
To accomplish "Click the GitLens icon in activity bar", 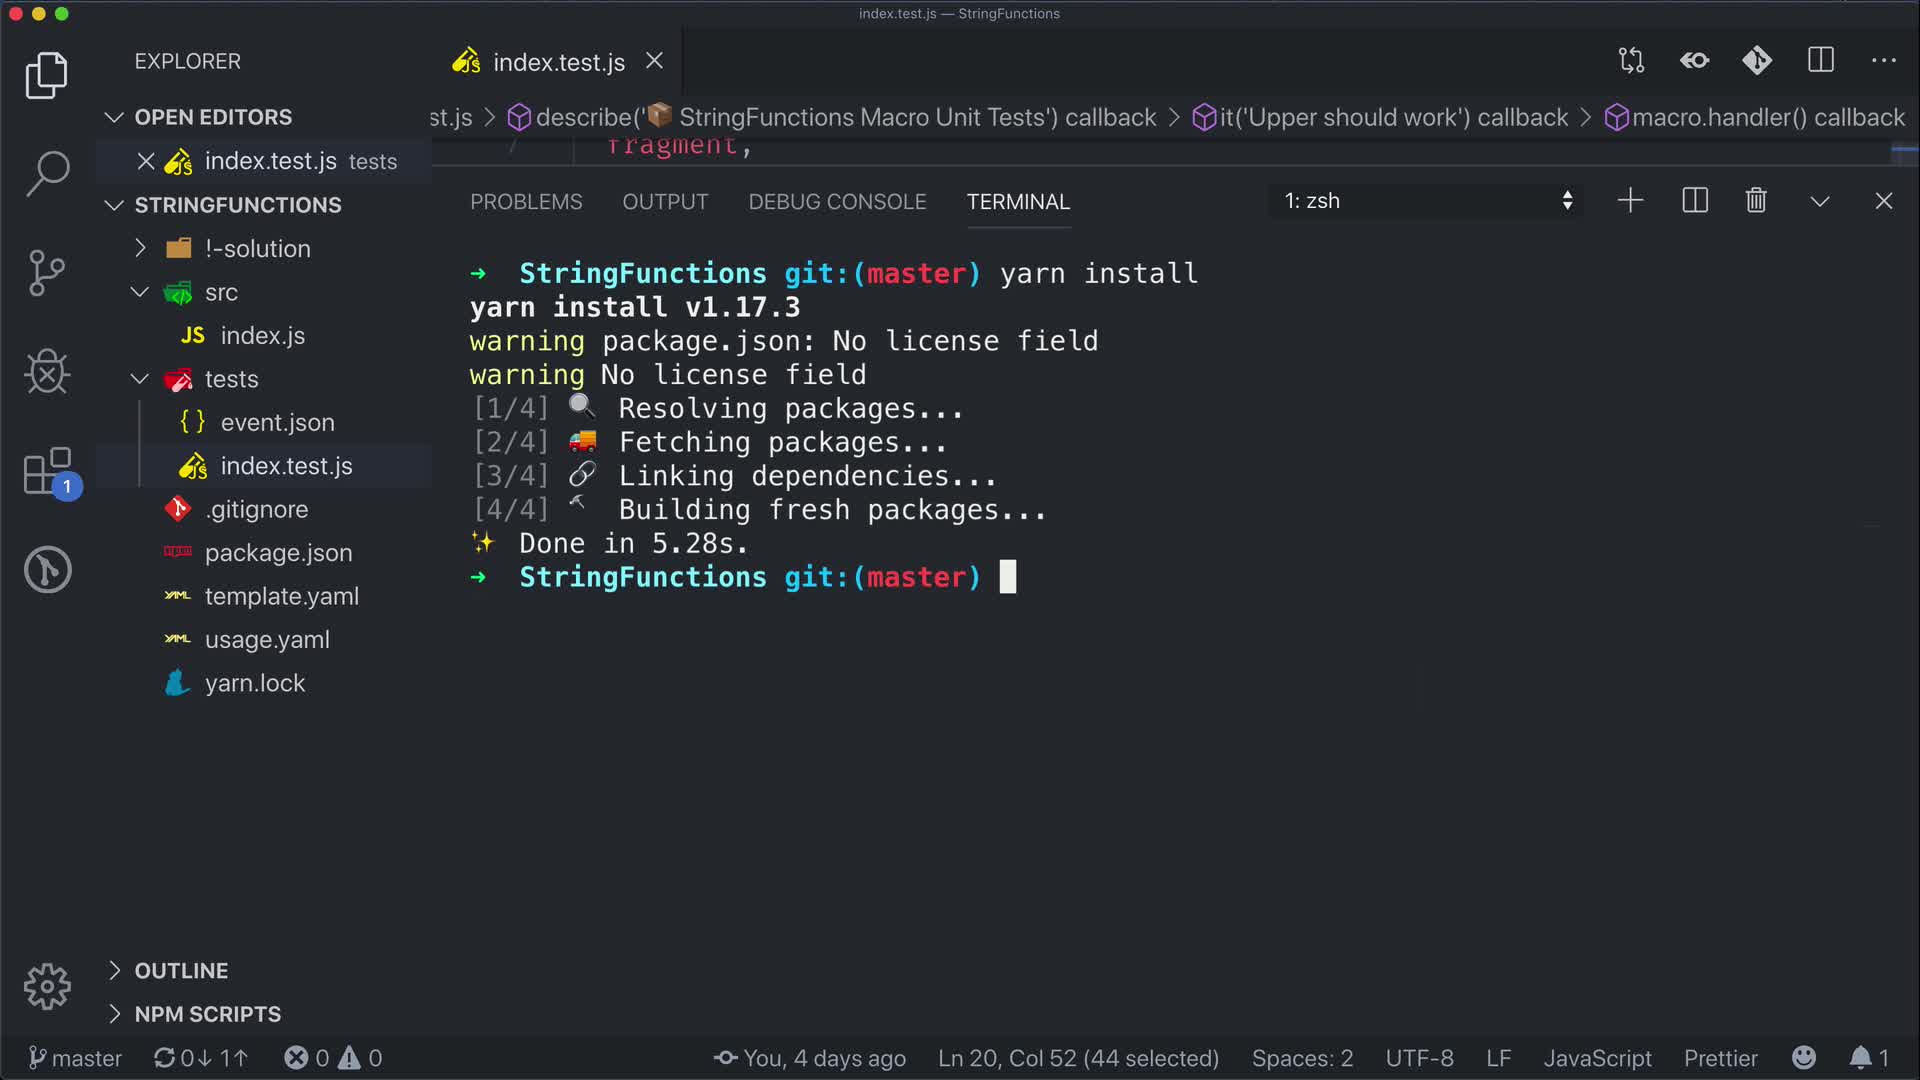I will 47,570.
